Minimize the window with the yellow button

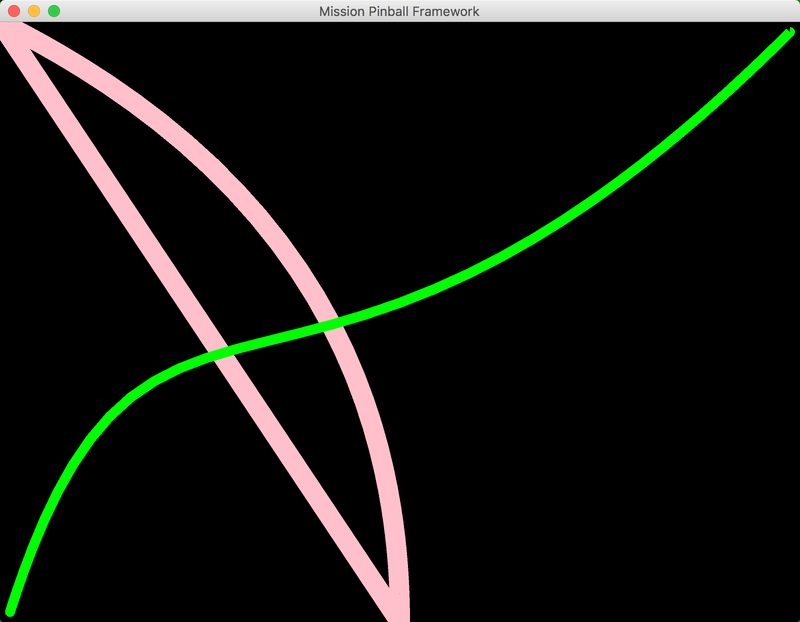[34, 11]
